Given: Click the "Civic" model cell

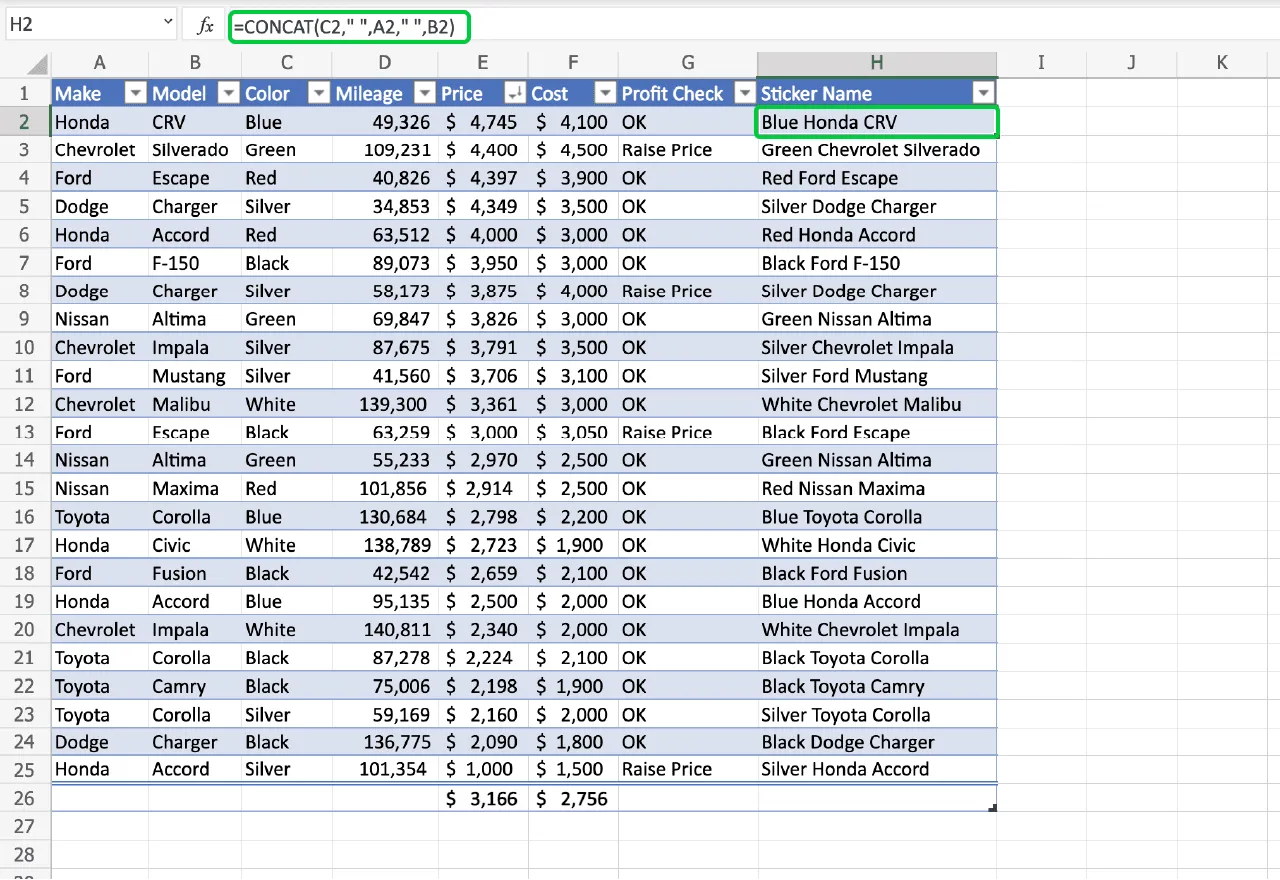Looking at the screenshot, I should [194, 545].
